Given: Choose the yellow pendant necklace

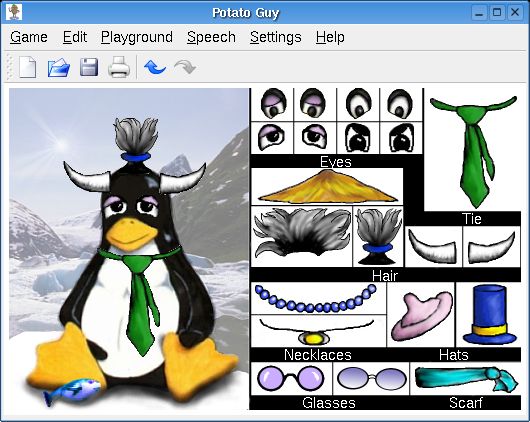Looking at the screenshot, I should click(x=317, y=332).
